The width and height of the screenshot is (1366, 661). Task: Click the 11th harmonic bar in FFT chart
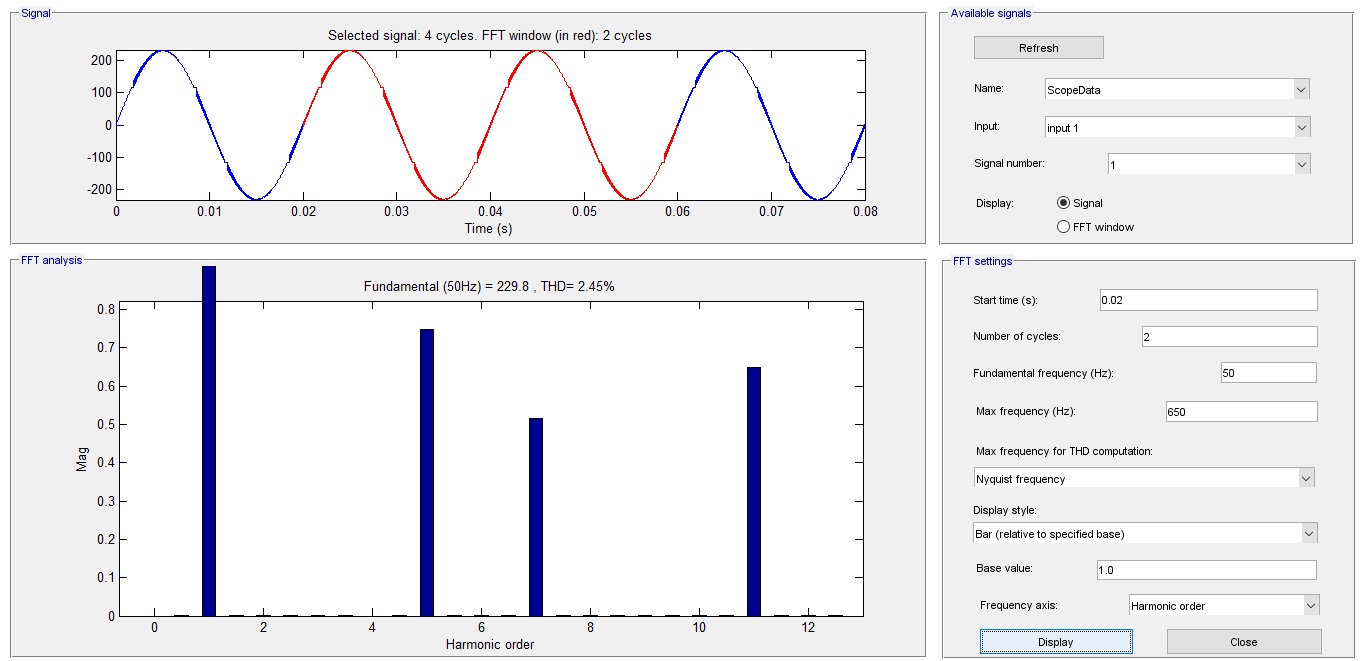[x=754, y=491]
